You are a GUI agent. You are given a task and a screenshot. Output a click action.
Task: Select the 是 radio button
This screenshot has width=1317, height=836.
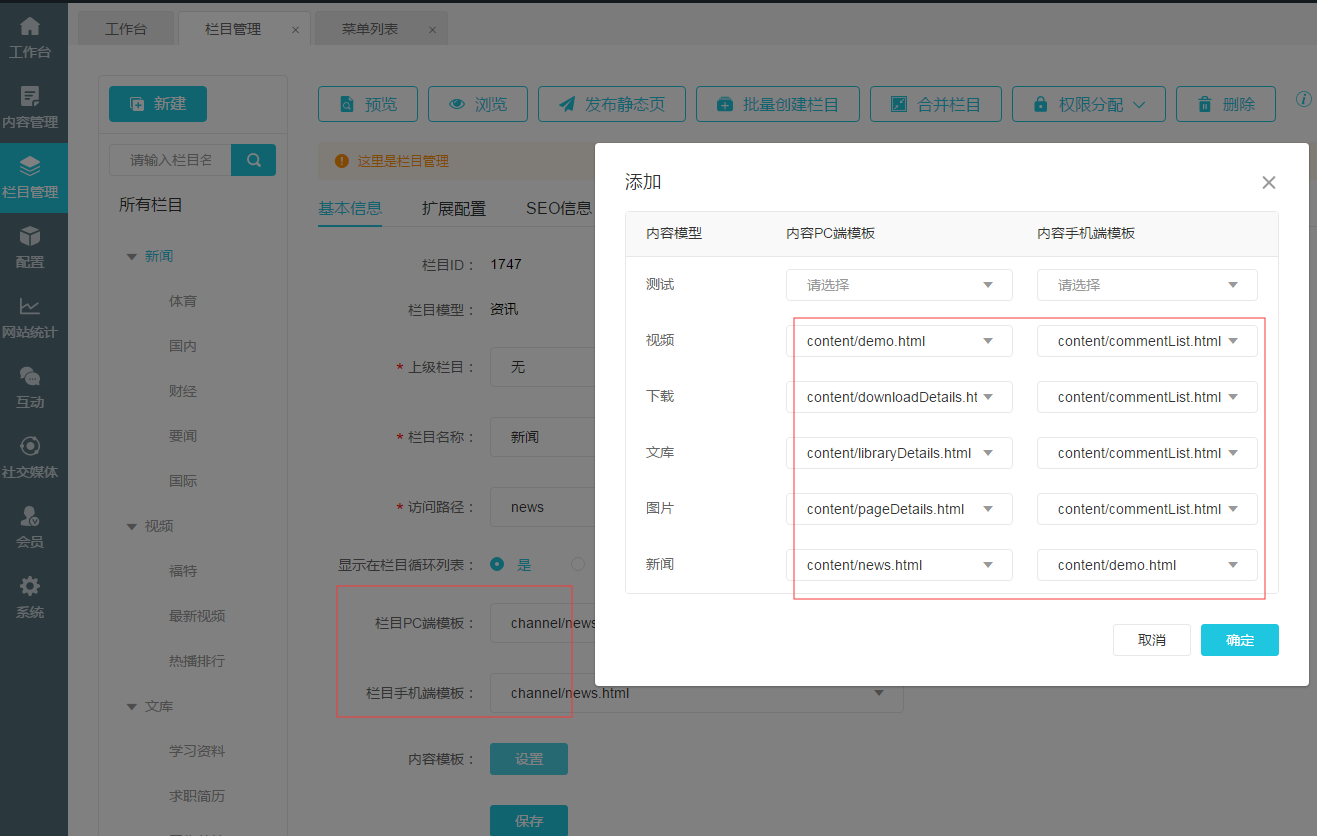pos(497,564)
